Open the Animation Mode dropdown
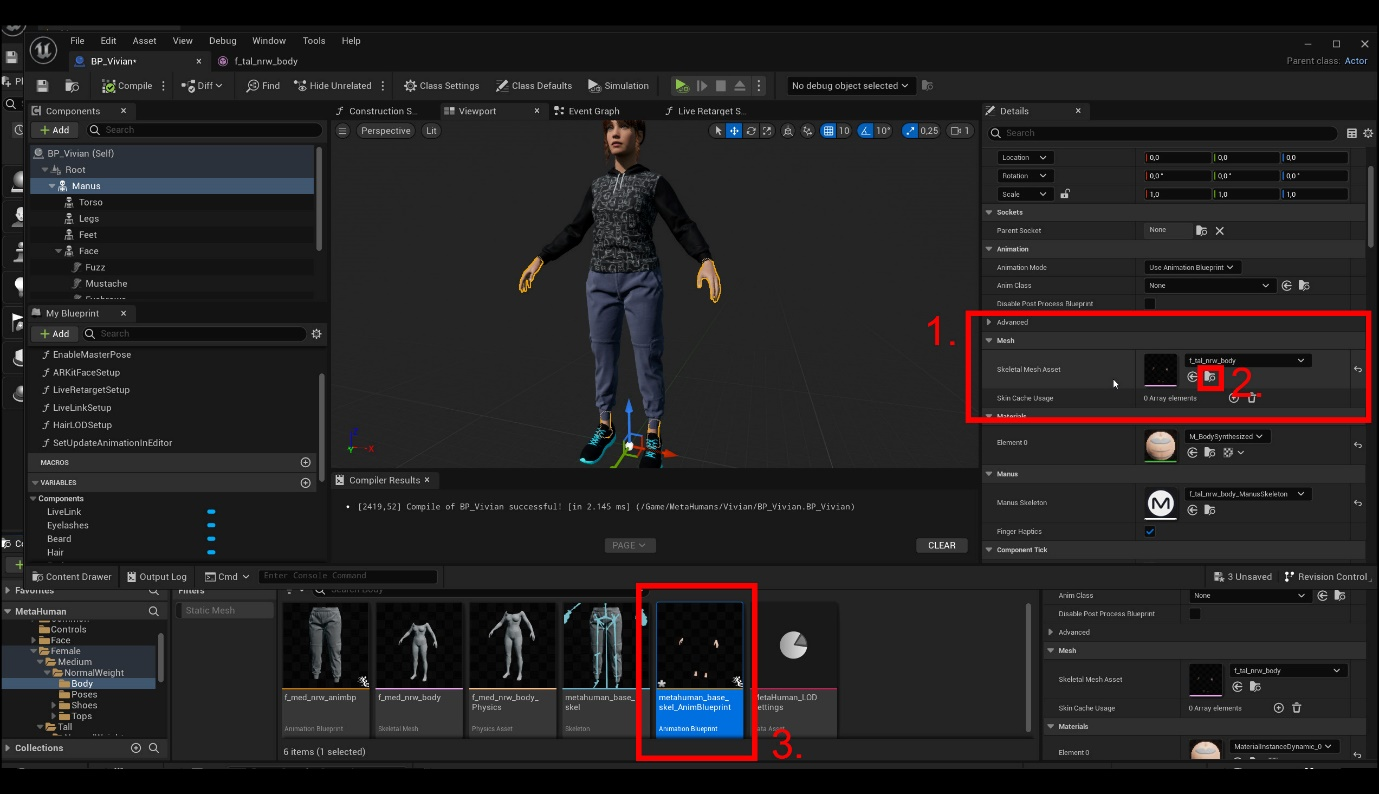1379x794 pixels. point(1192,267)
